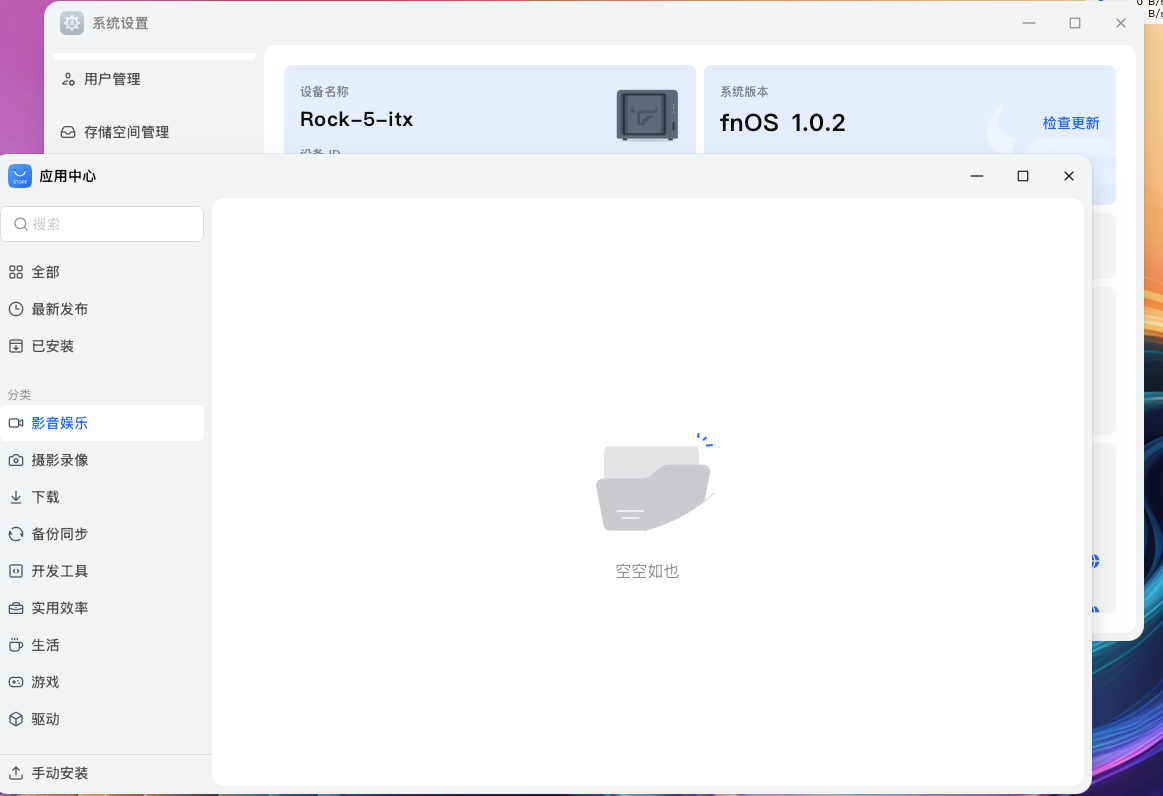This screenshot has width=1163, height=796.
Task: Open the 下载 category
Action: point(102,497)
